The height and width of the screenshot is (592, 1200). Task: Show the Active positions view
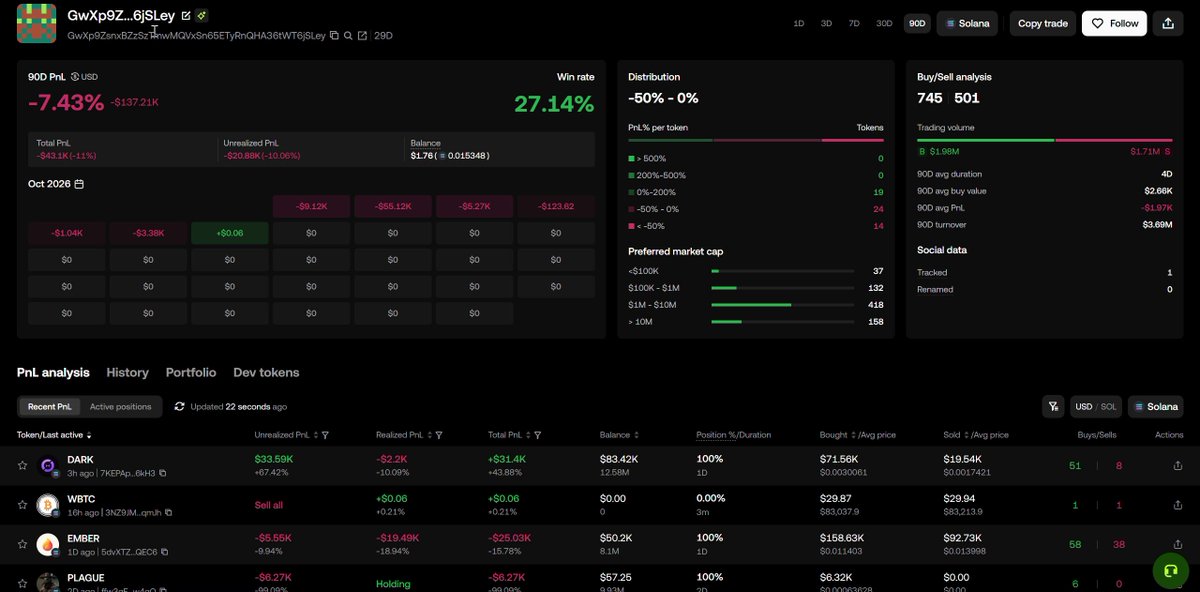pos(121,407)
